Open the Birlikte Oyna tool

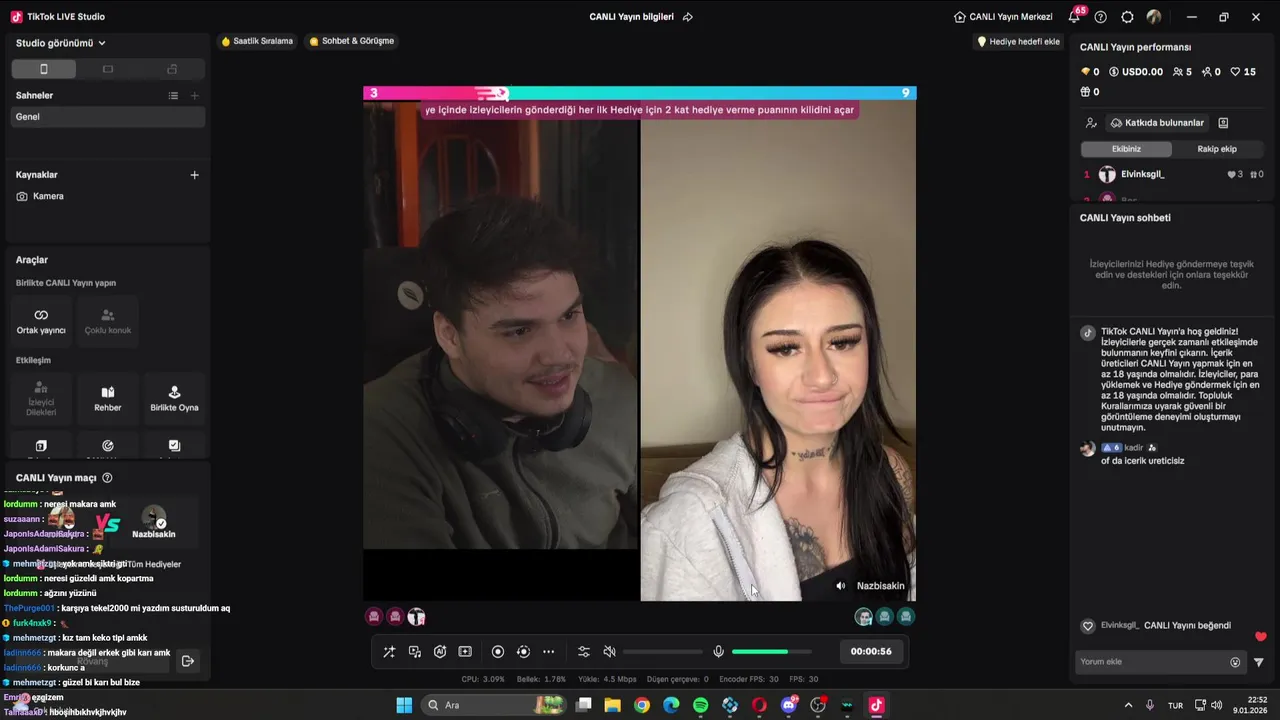(174, 398)
